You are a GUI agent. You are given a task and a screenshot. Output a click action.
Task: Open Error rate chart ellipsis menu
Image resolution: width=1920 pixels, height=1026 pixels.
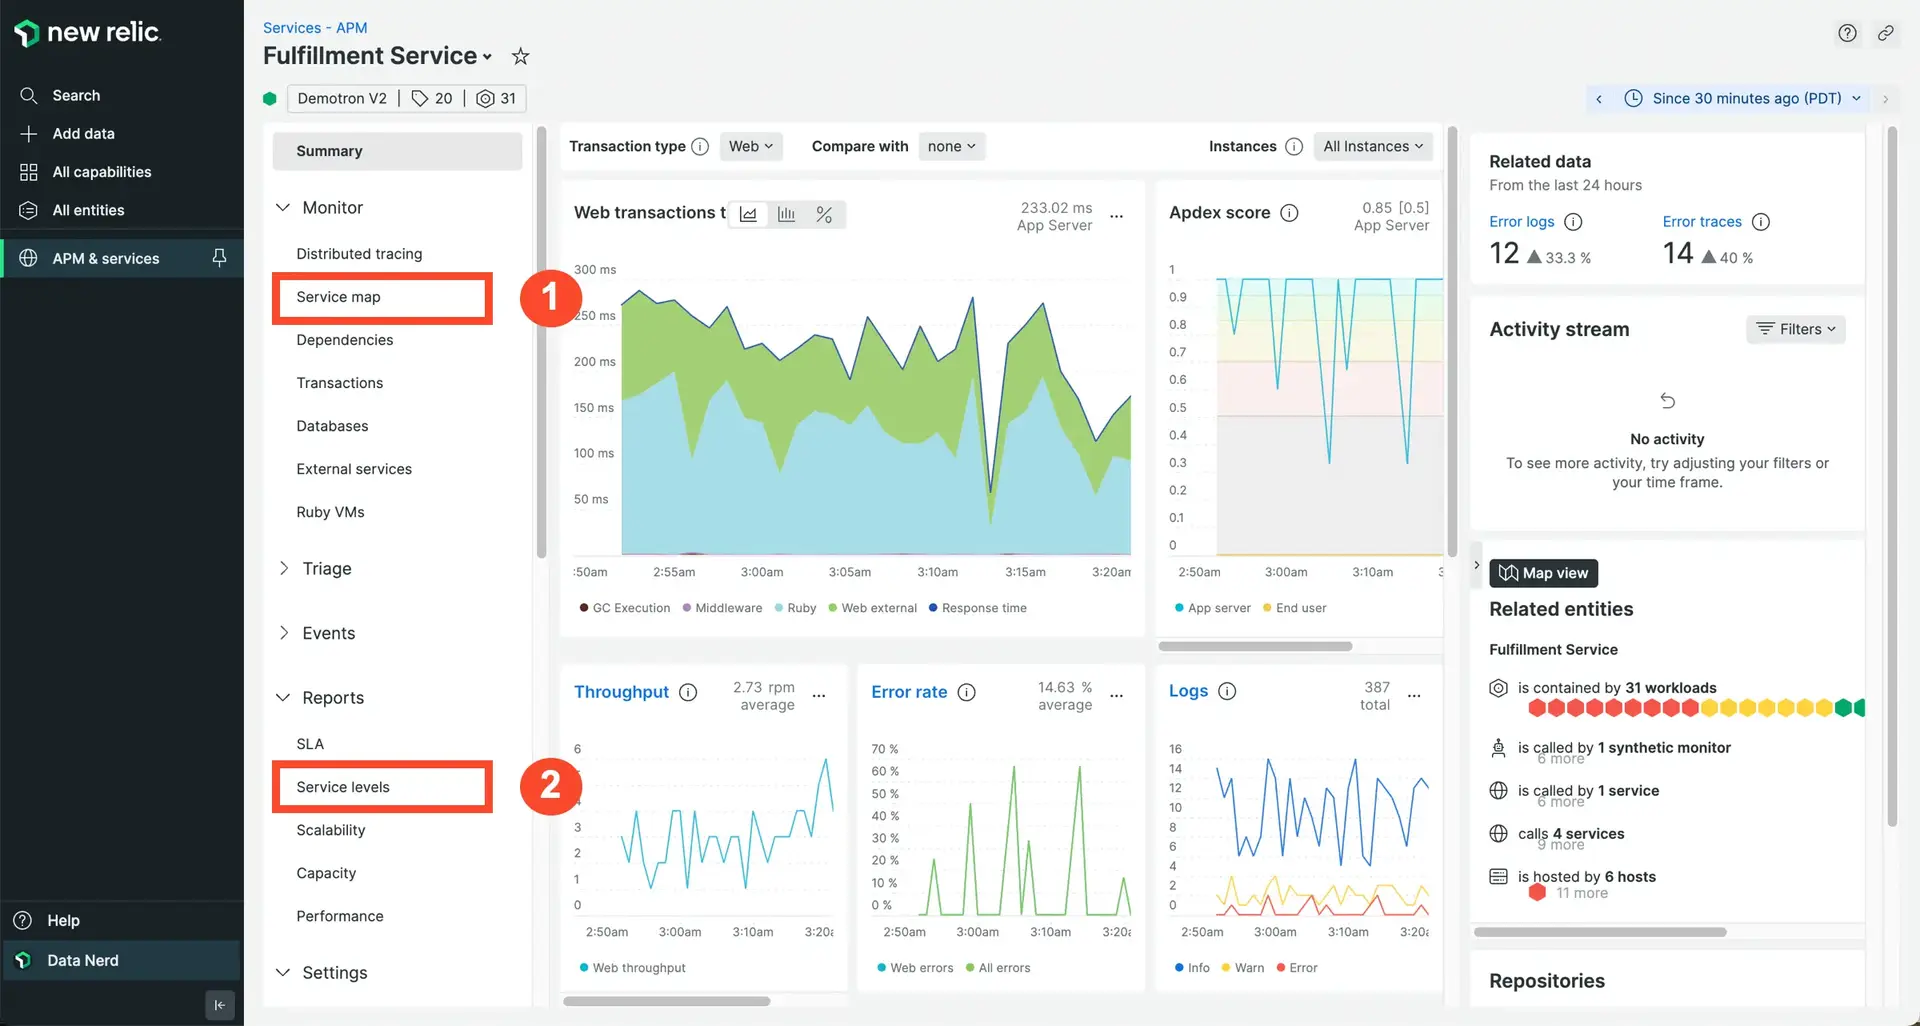pyautogui.click(x=1116, y=695)
